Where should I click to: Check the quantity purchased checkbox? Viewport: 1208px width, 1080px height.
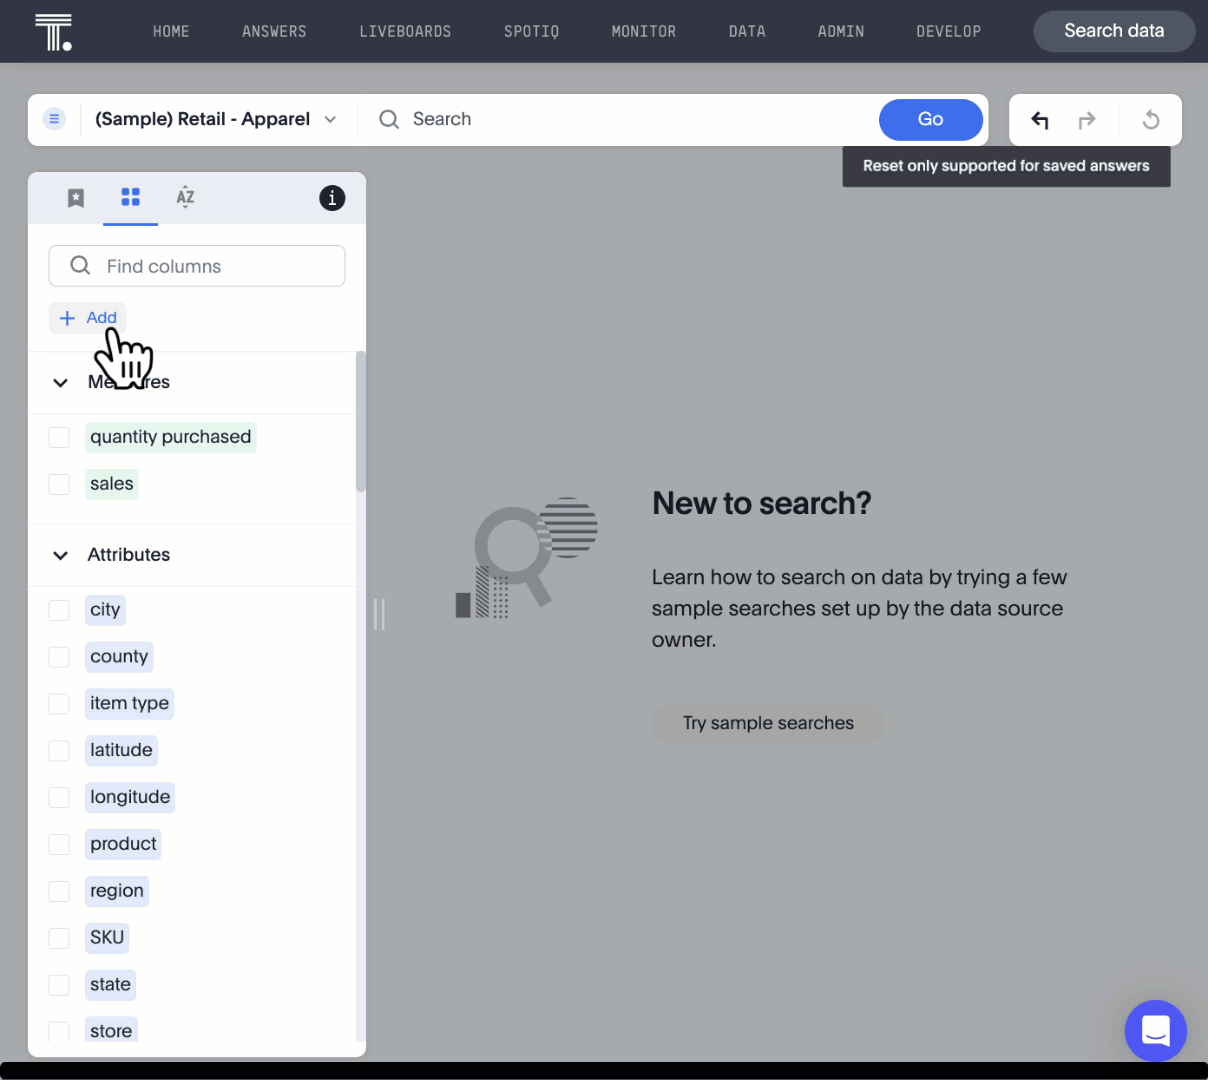59,437
